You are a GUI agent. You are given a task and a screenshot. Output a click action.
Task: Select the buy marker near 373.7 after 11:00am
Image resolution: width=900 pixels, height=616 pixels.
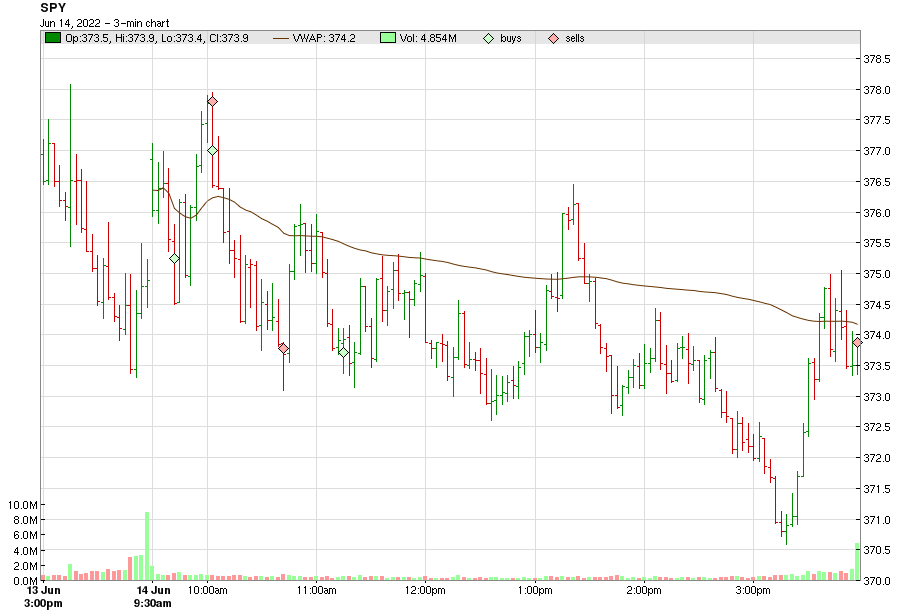pyautogui.click(x=343, y=352)
